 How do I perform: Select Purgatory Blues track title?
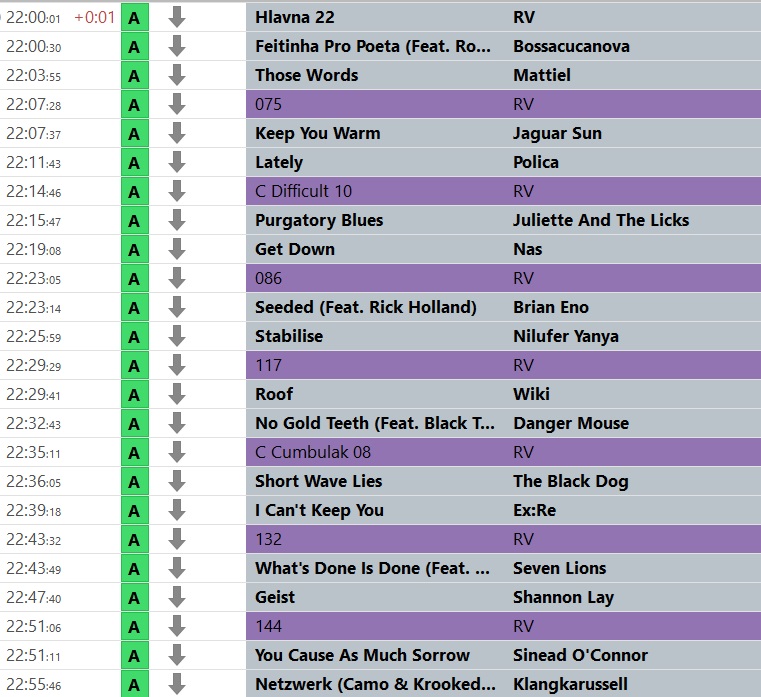coord(319,221)
